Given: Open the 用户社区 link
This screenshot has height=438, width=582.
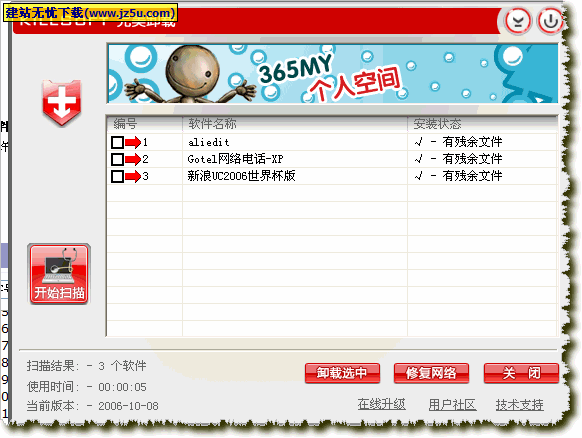Looking at the screenshot, I should point(452,404).
